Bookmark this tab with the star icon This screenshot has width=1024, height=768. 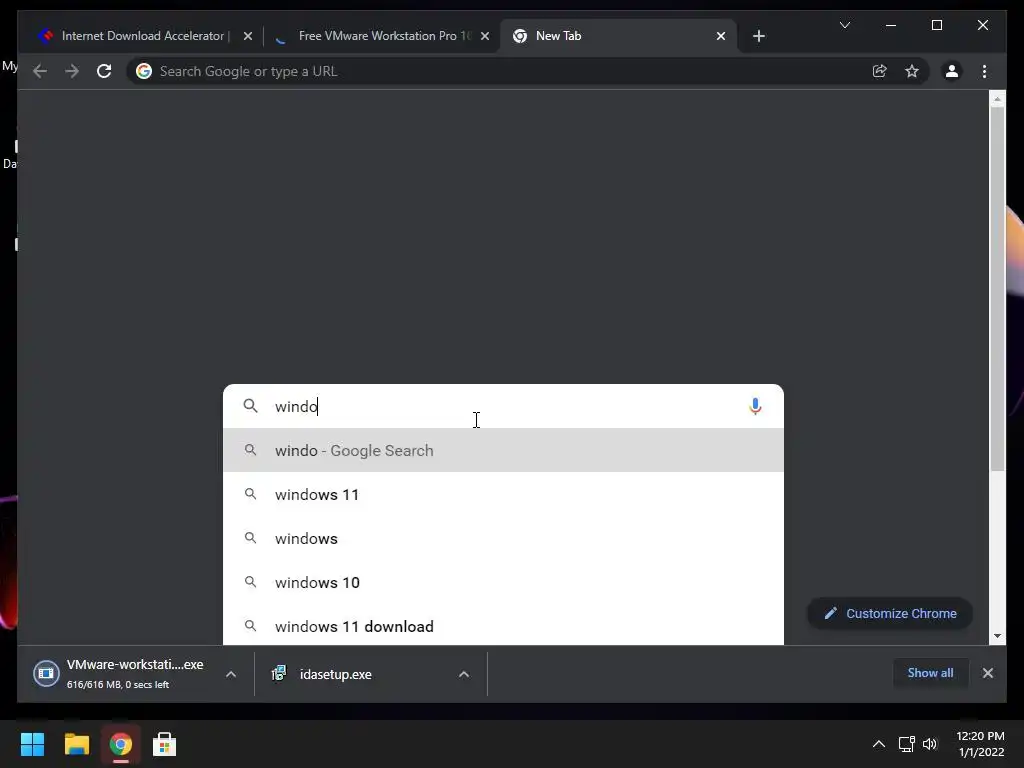point(912,71)
